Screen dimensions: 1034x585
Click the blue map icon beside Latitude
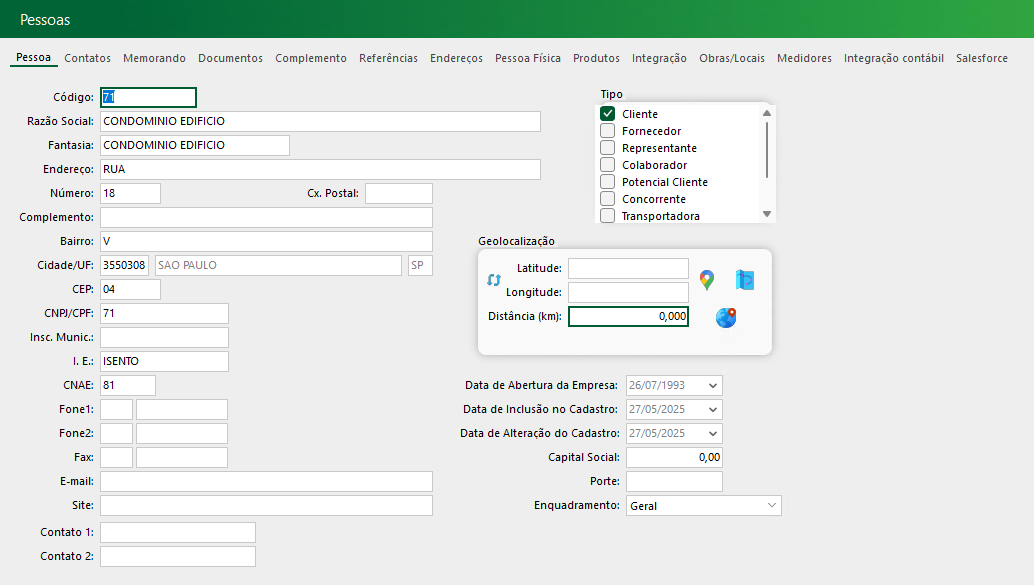[745, 280]
